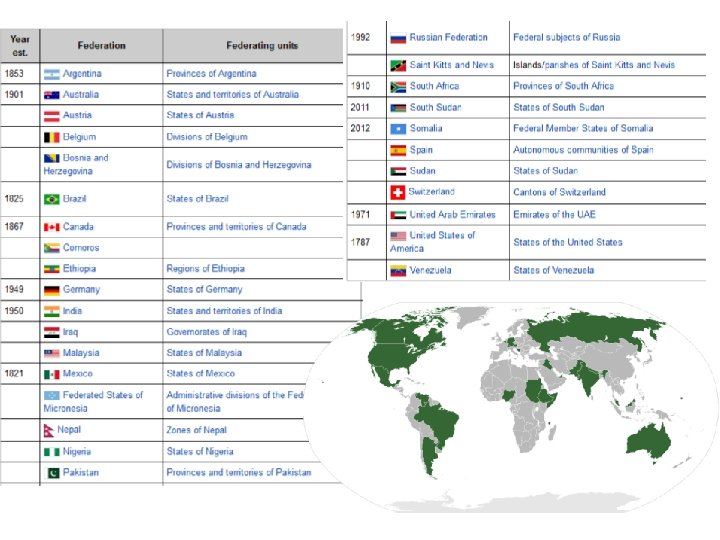Click the Malaysia flag icon

point(52,353)
